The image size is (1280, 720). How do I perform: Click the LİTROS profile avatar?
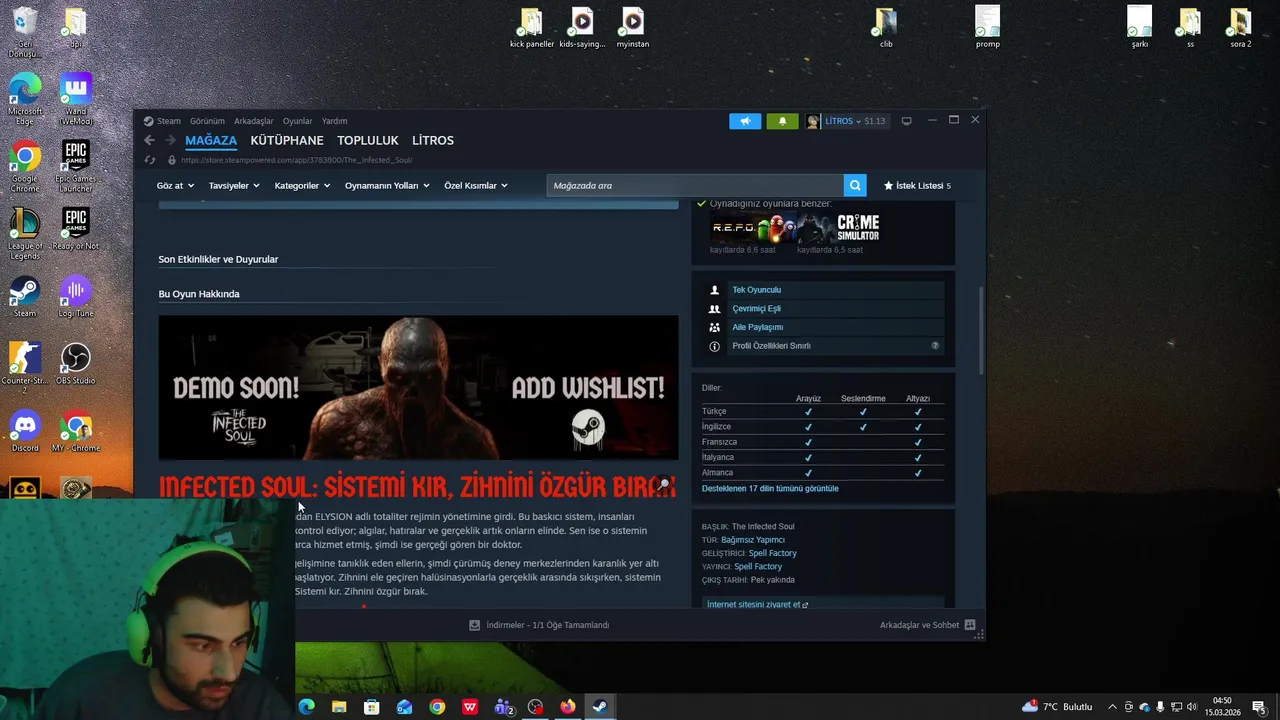813,121
